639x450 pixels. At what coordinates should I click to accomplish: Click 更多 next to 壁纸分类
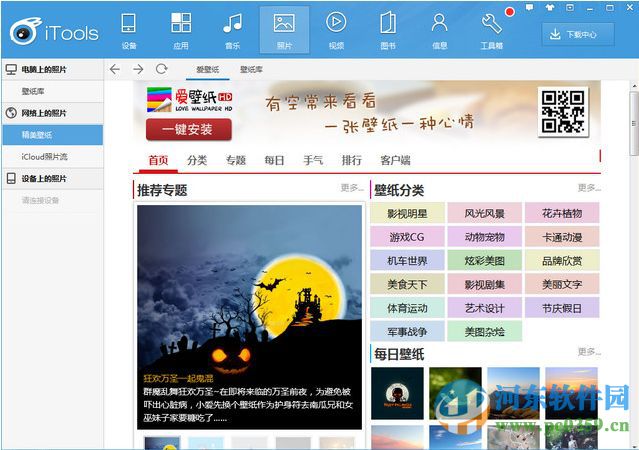pyautogui.click(x=589, y=188)
